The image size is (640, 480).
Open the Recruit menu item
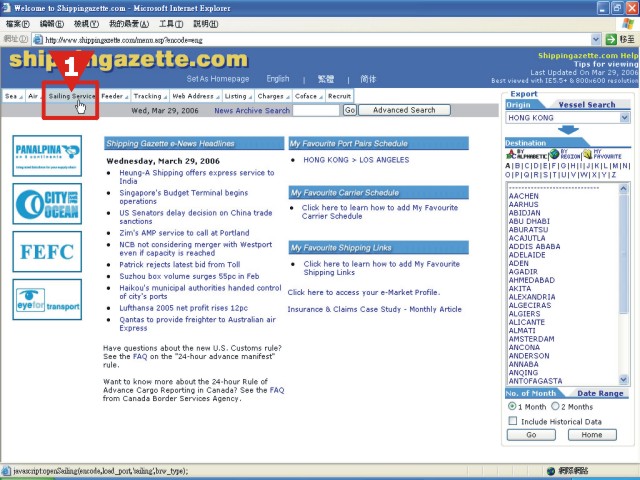(339, 96)
